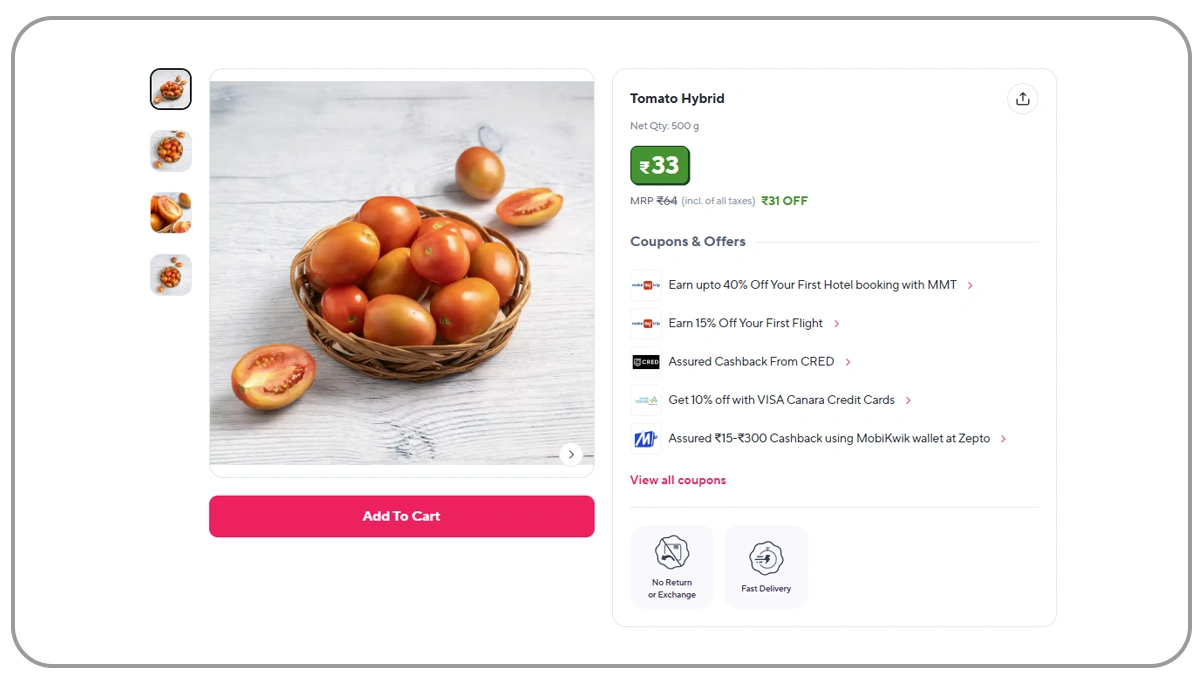Click the MobiKwik wallet logo icon
Screen dimensions: 1202x684
point(646,439)
